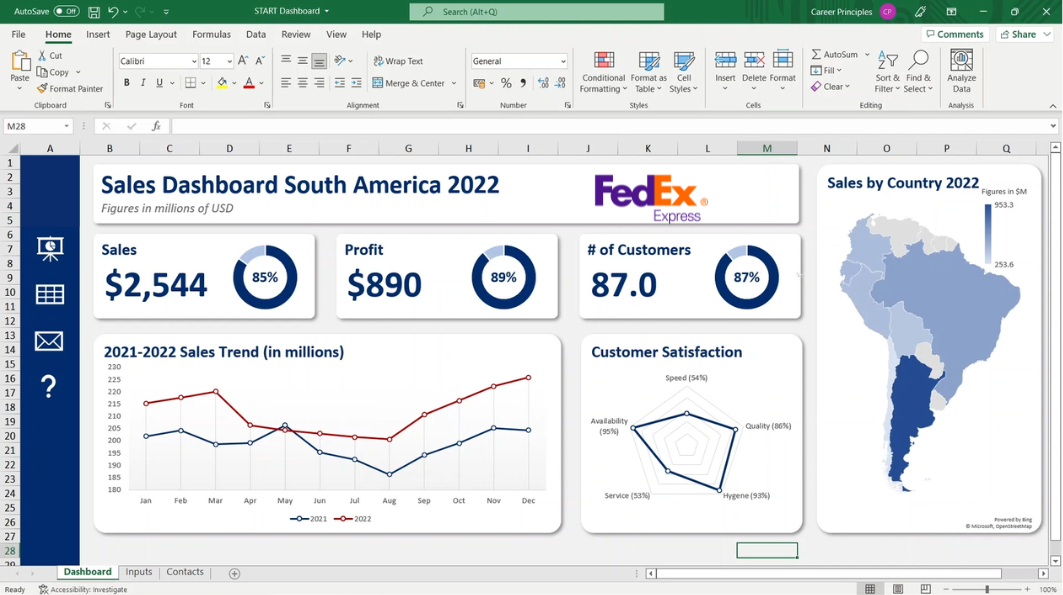Open the Name Box dropdown arrow
The width and height of the screenshot is (1063, 595).
point(67,126)
